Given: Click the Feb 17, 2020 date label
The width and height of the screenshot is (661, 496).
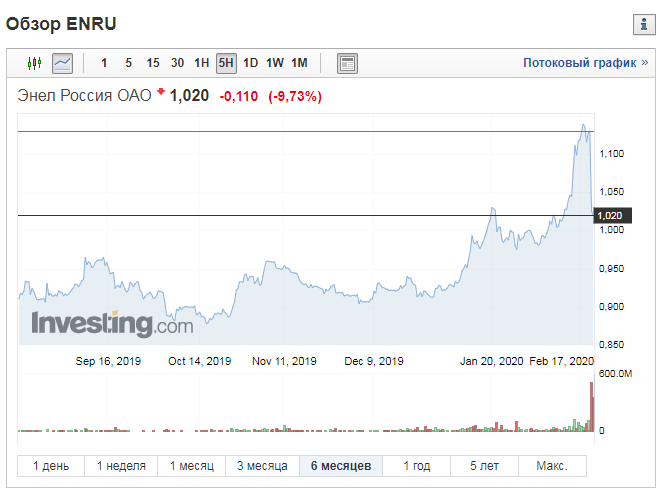Looking at the screenshot, I should pyautogui.click(x=562, y=361).
